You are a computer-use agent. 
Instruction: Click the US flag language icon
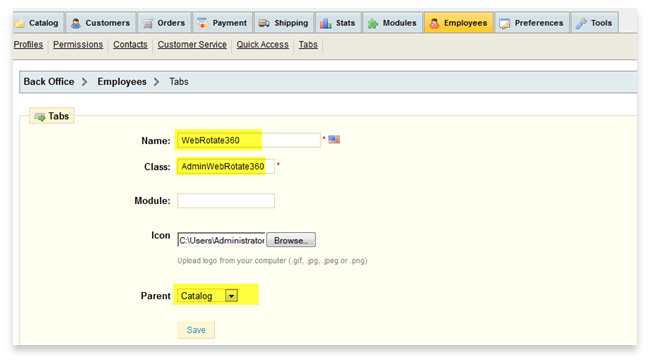click(334, 140)
